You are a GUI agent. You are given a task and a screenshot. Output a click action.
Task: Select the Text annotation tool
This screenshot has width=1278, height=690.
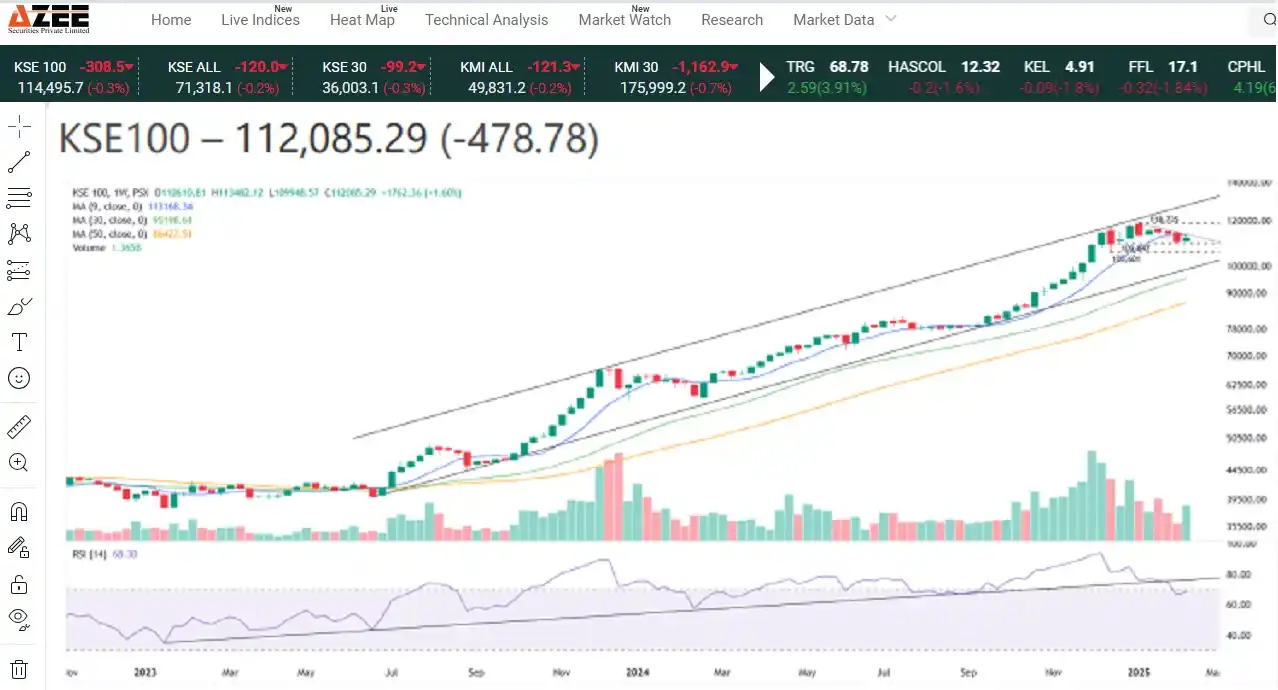[x=19, y=342]
